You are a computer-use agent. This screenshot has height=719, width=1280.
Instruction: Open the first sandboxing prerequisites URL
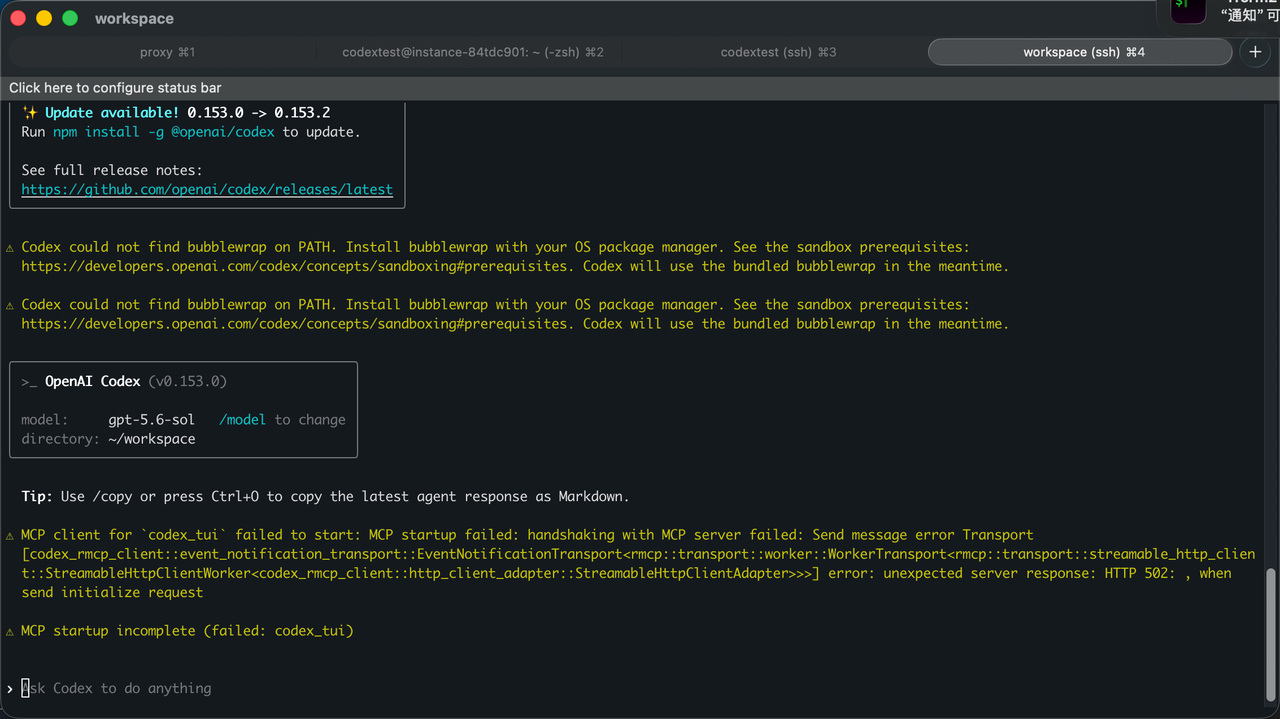click(294, 267)
